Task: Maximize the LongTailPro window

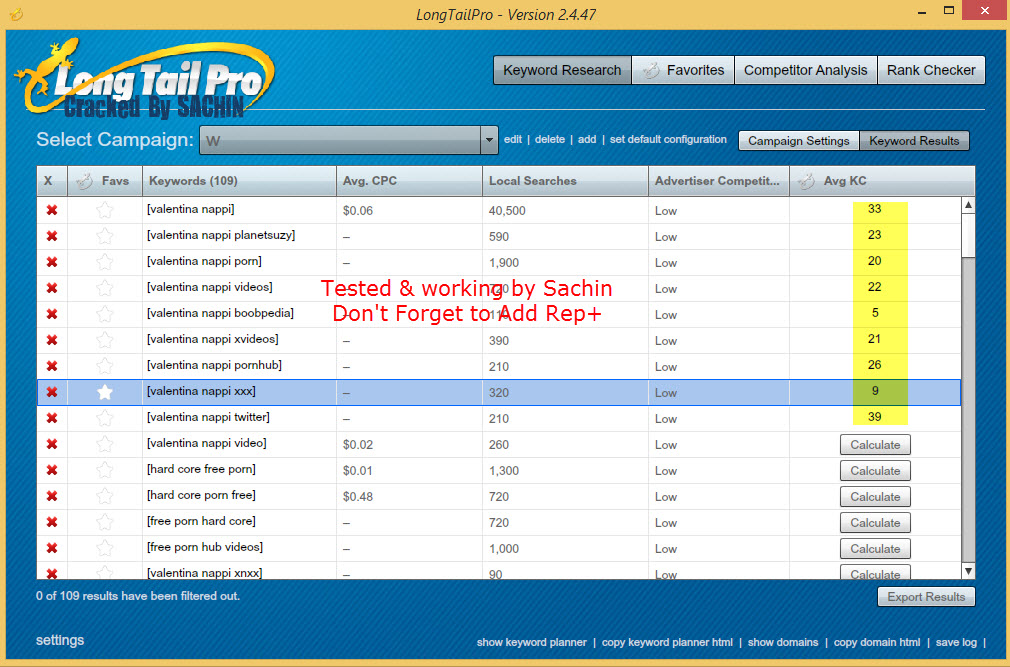Action: (949, 10)
